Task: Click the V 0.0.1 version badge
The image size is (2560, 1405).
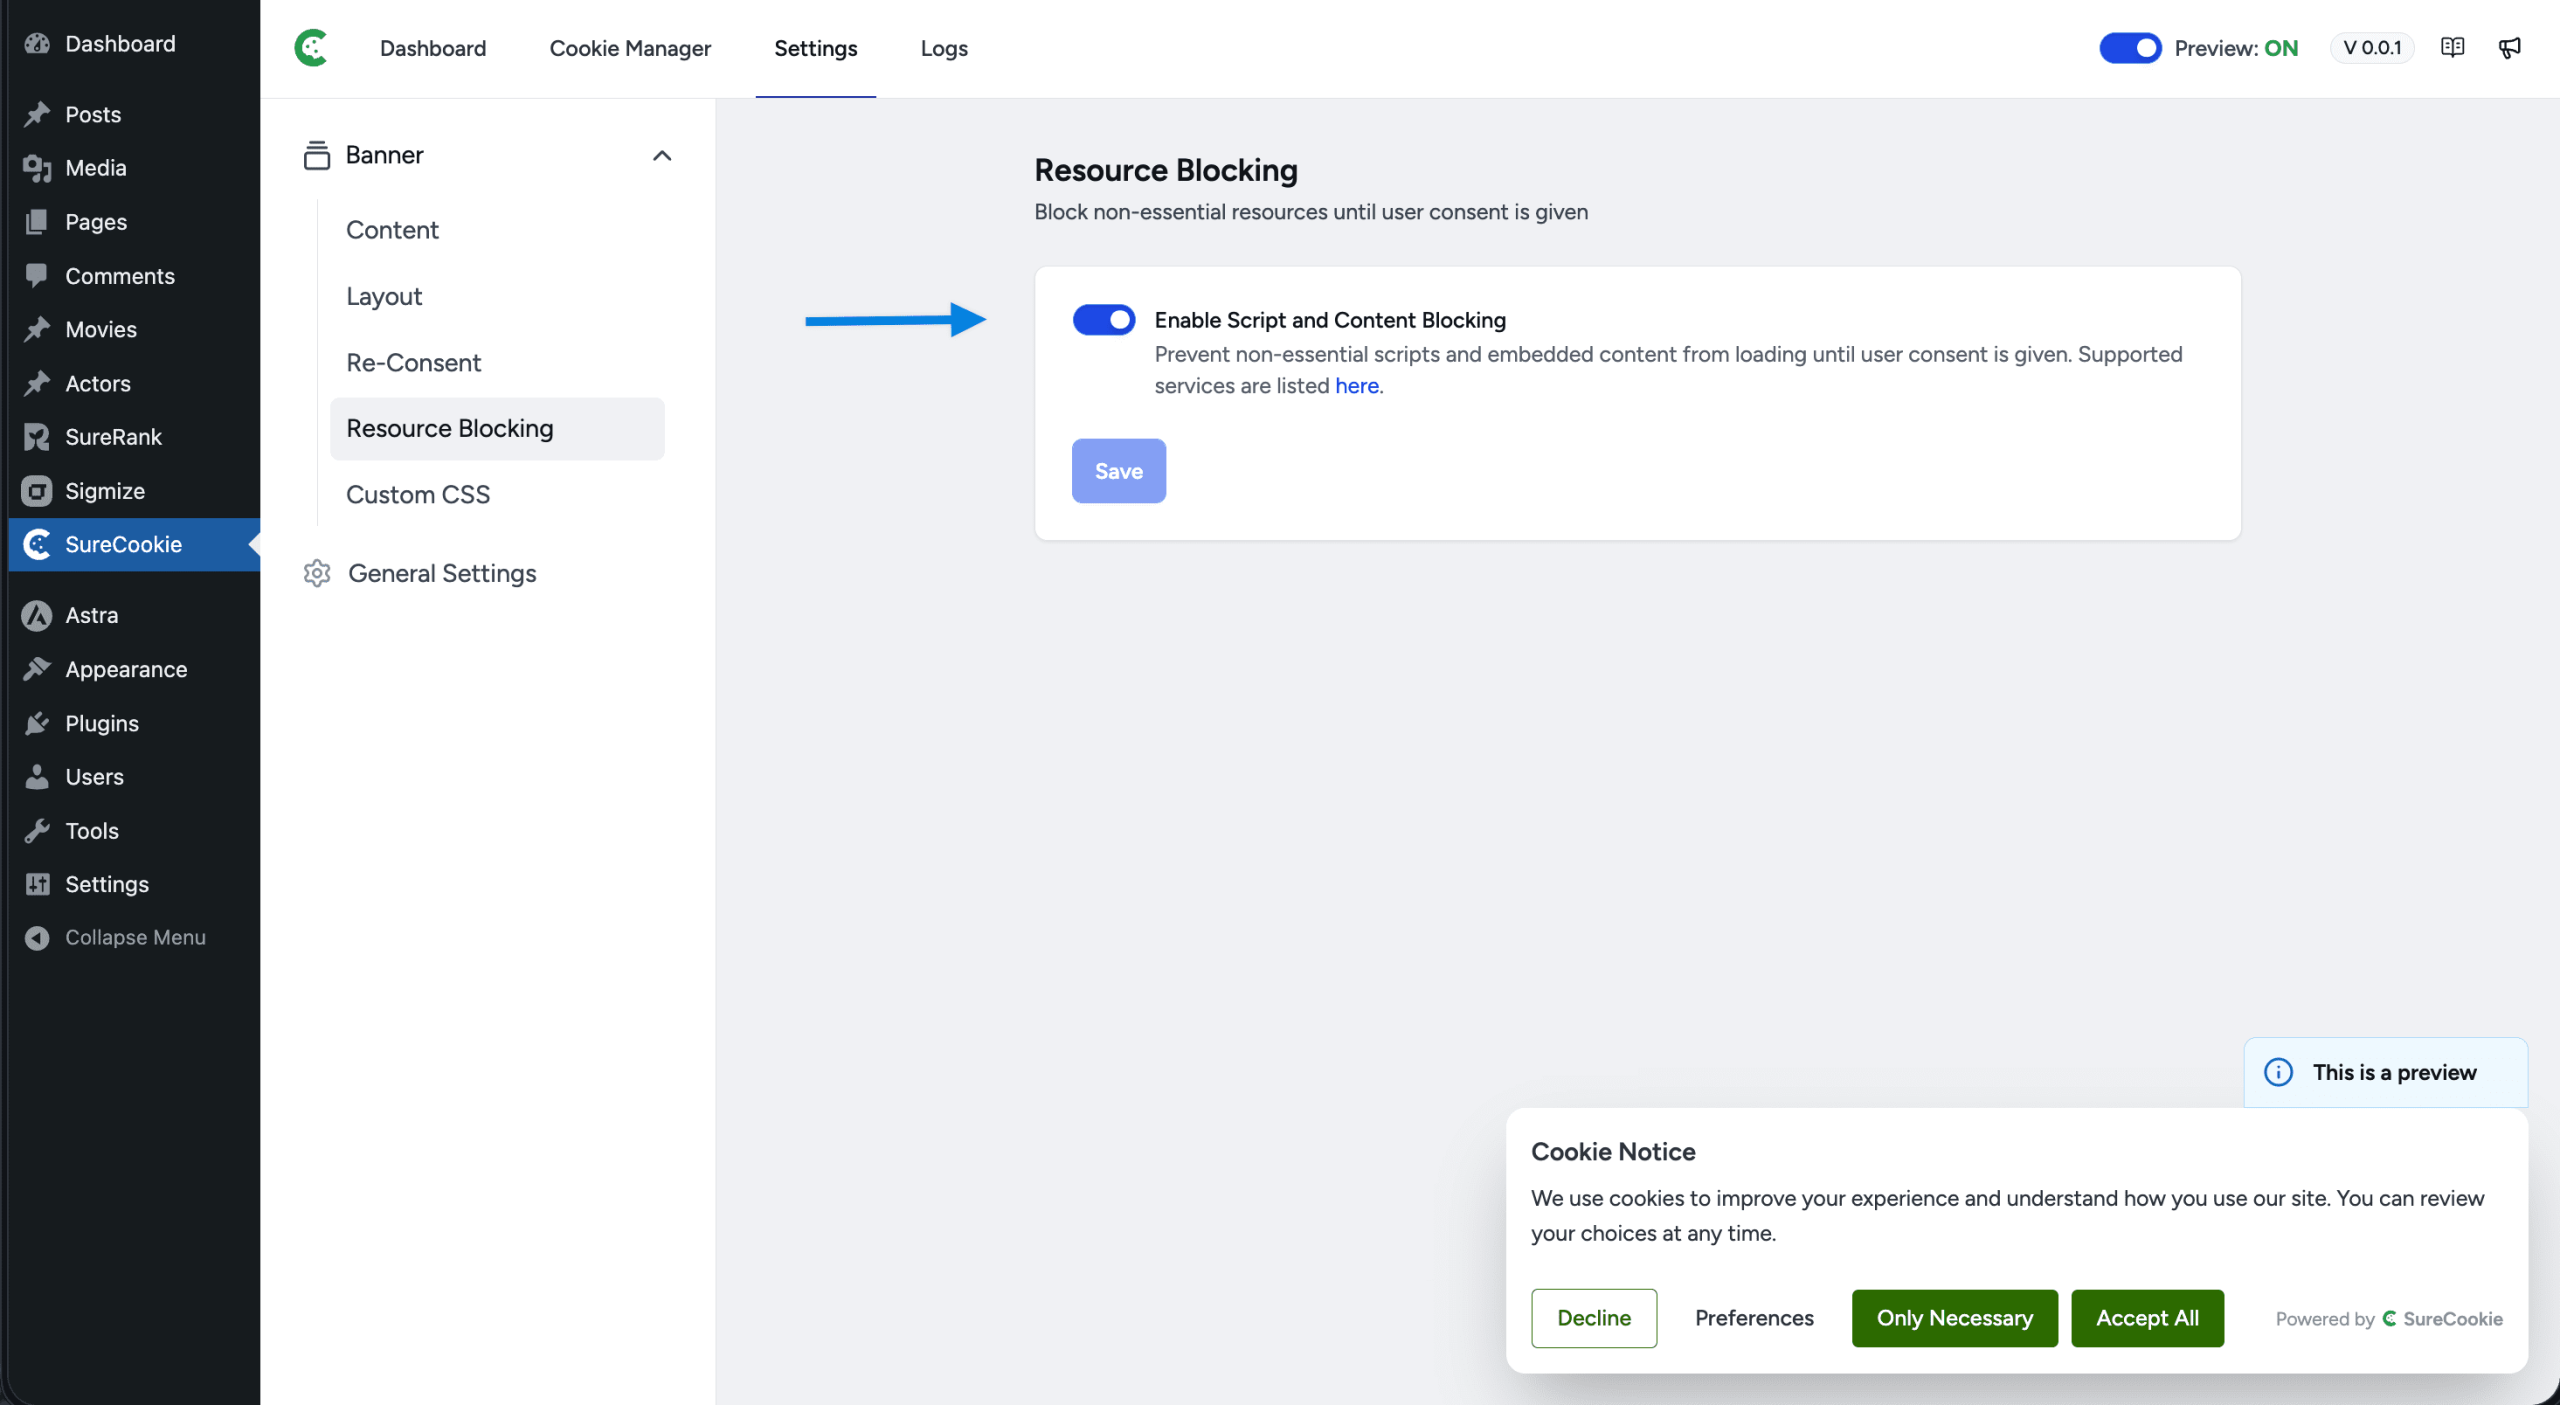Action: pyautogui.click(x=2372, y=47)
